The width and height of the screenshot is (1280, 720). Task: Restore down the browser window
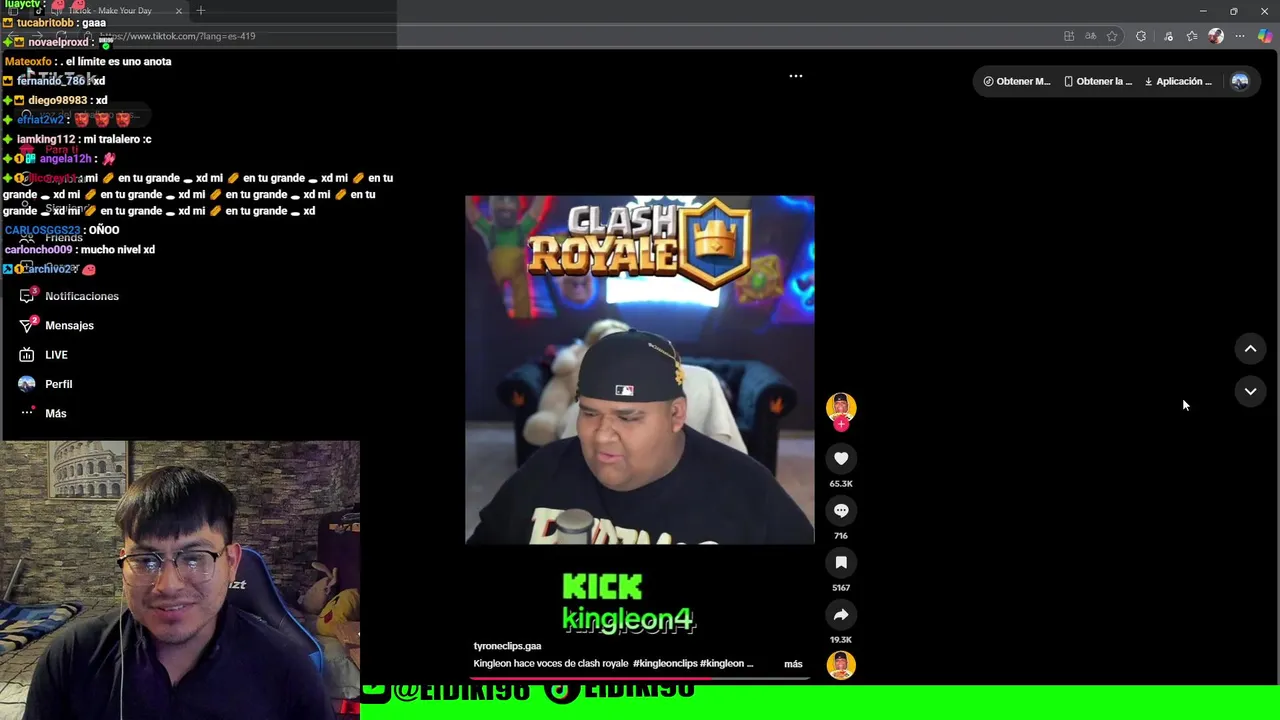(x=1234, y=11)
